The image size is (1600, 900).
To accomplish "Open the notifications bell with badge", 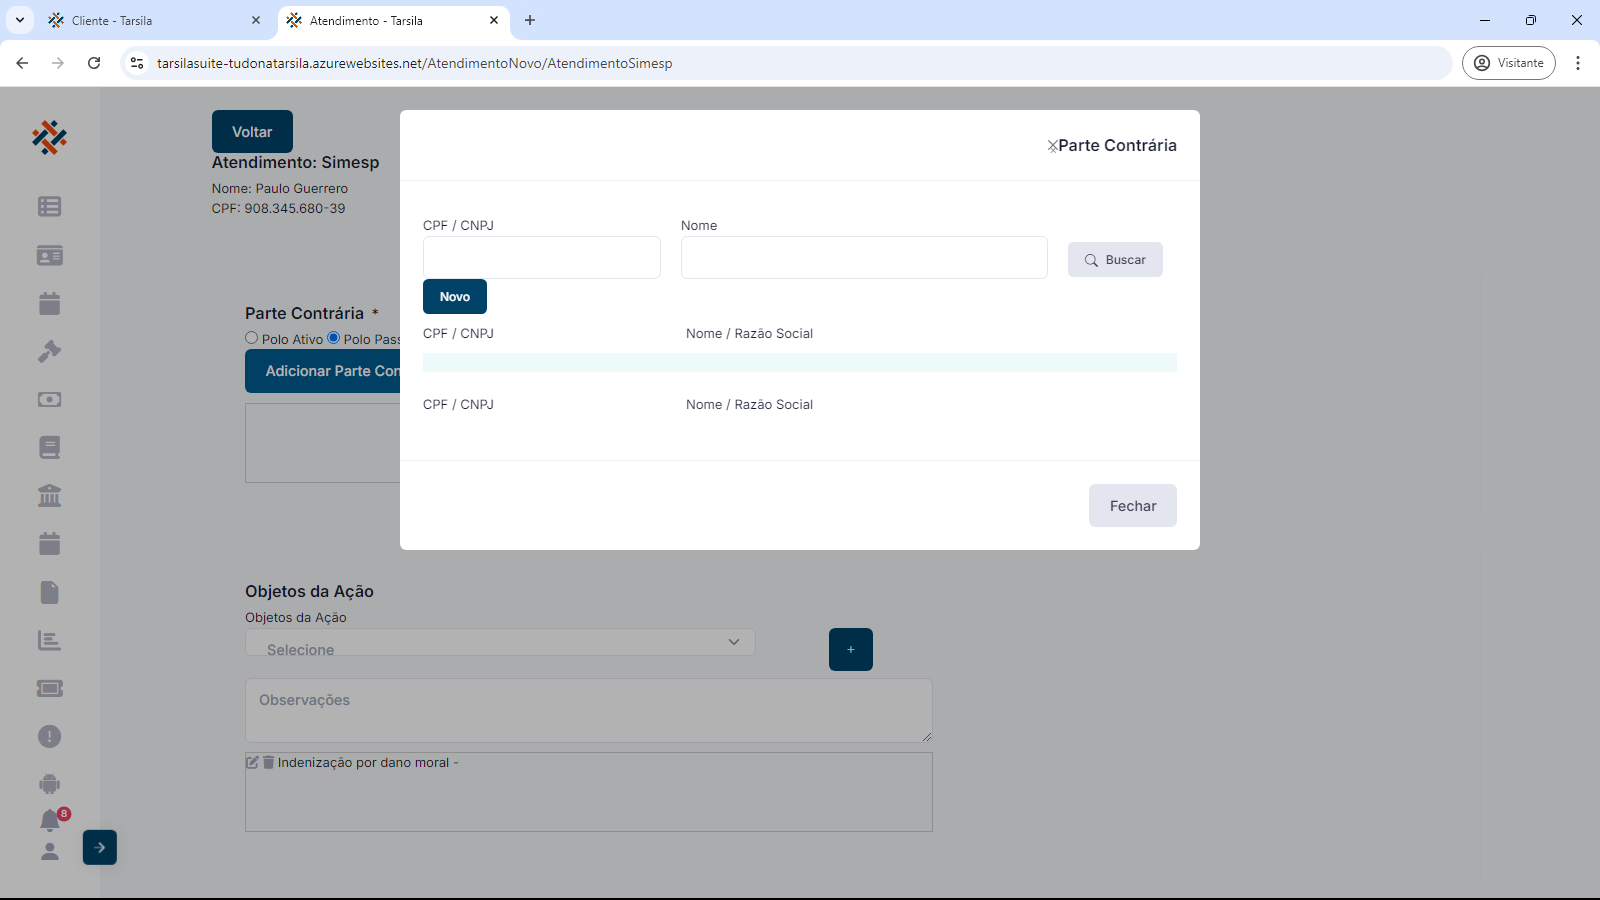I will tap(50, 821).
